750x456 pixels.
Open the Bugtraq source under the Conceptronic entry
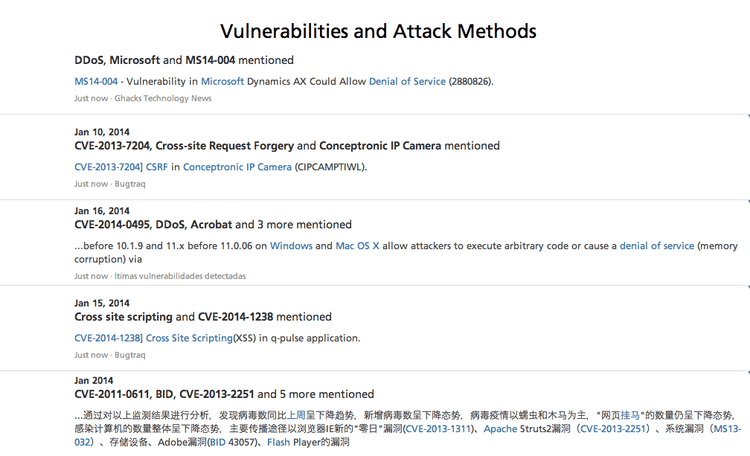pos(130,185)
